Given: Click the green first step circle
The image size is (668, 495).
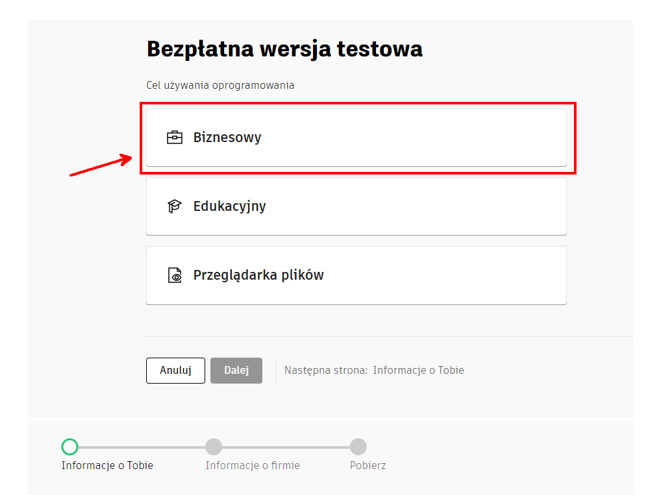Looking at the screenshot, I should point(69,447).
